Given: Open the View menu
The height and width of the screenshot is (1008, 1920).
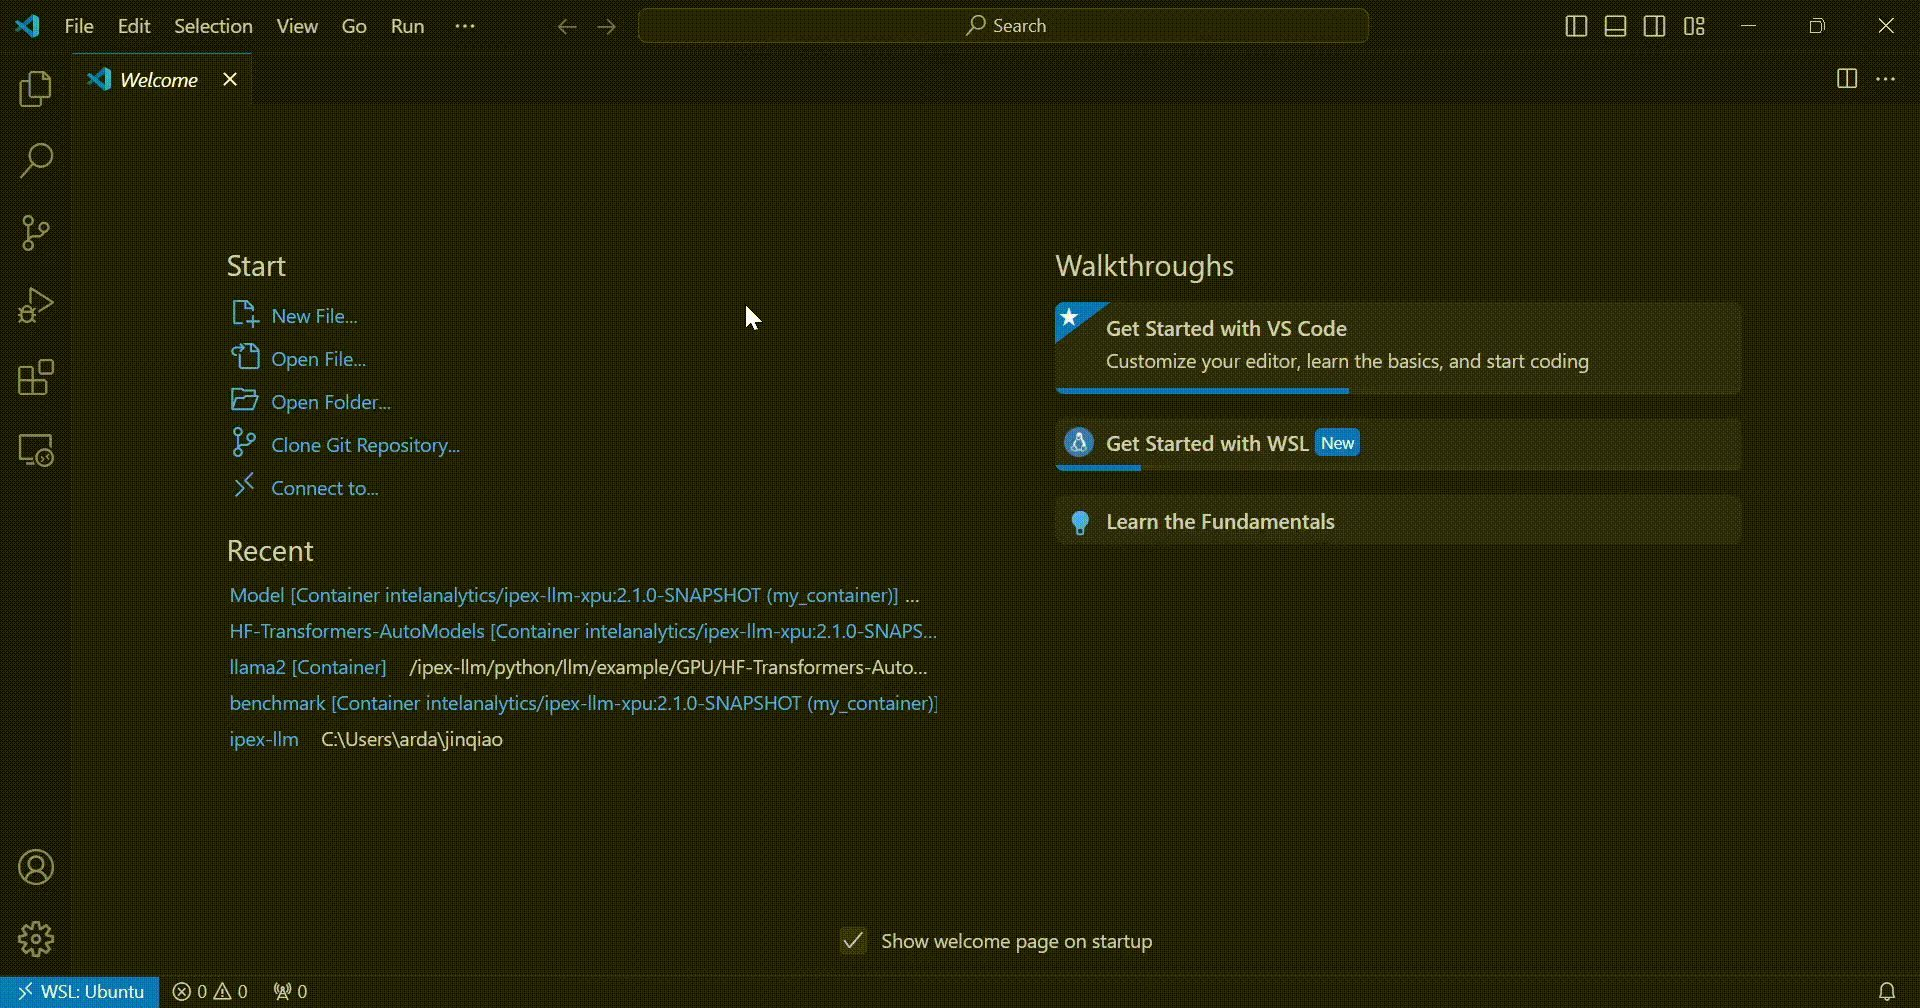Looking at the screenshot, I should pos(297,26).
